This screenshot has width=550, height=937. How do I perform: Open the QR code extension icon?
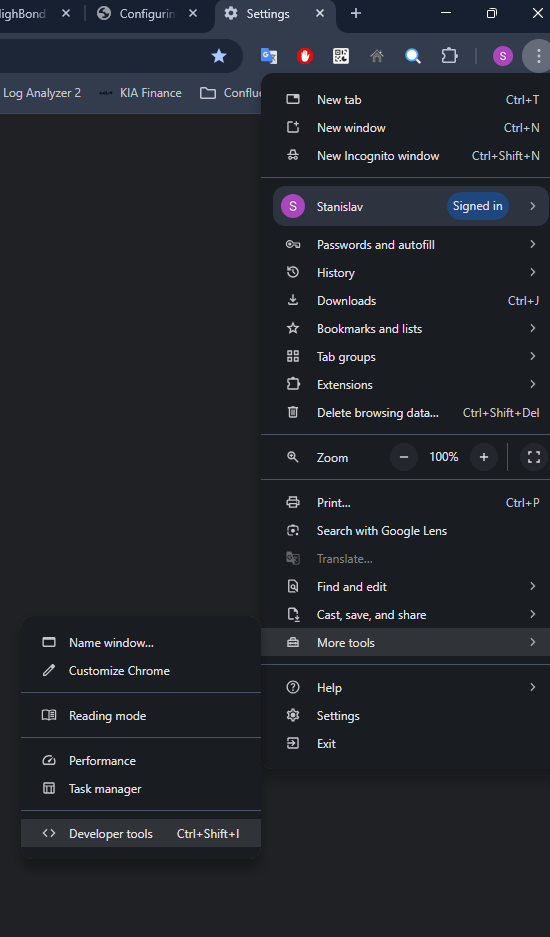click(341, 56)
